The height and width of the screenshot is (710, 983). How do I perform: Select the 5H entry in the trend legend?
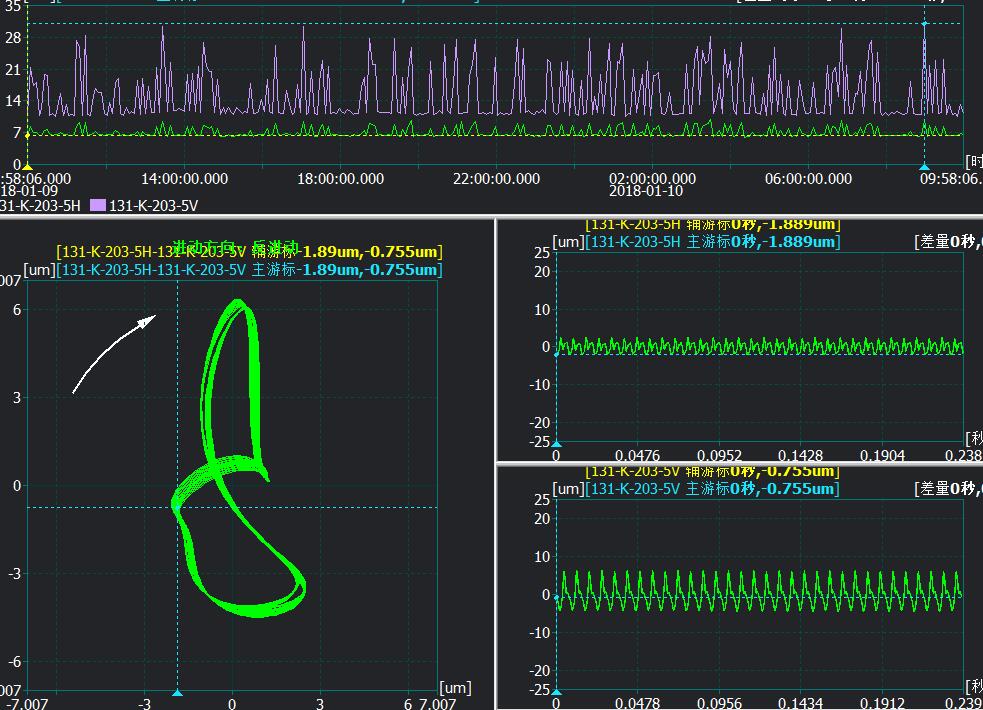[x=40, y=206]
